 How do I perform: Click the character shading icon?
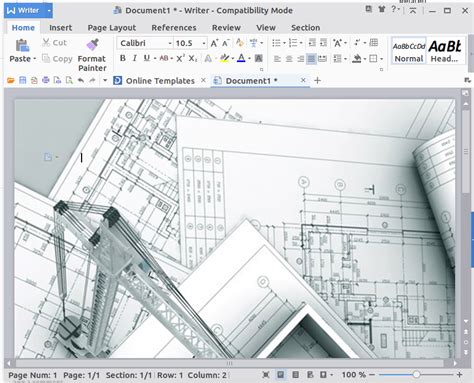click(258, 59)
